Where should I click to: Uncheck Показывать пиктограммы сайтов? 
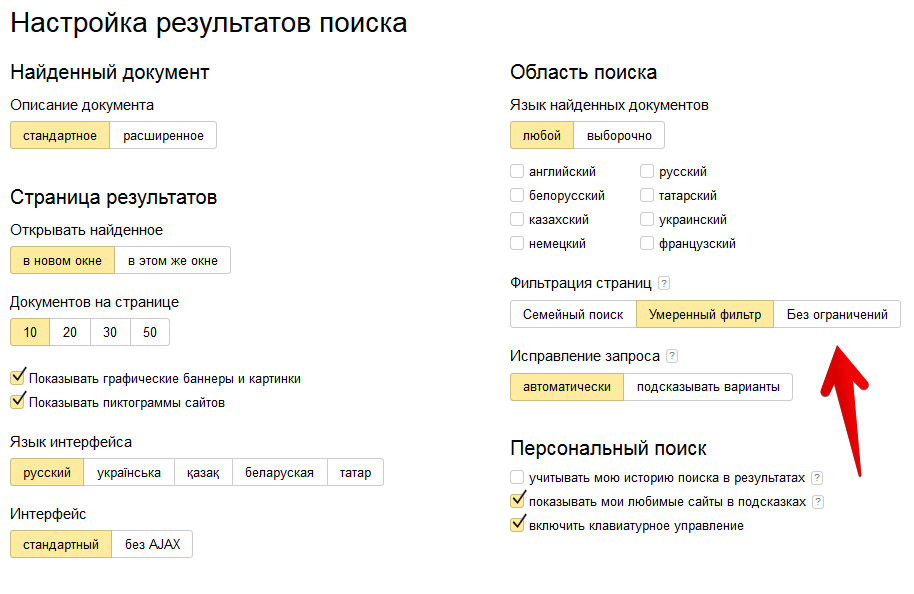pos(17,402)
